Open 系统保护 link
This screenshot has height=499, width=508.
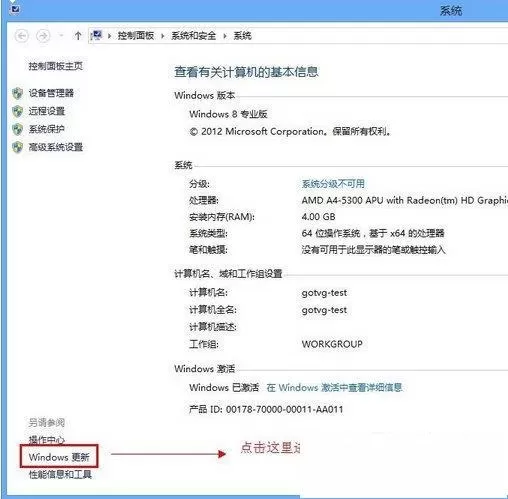point(47,129)
